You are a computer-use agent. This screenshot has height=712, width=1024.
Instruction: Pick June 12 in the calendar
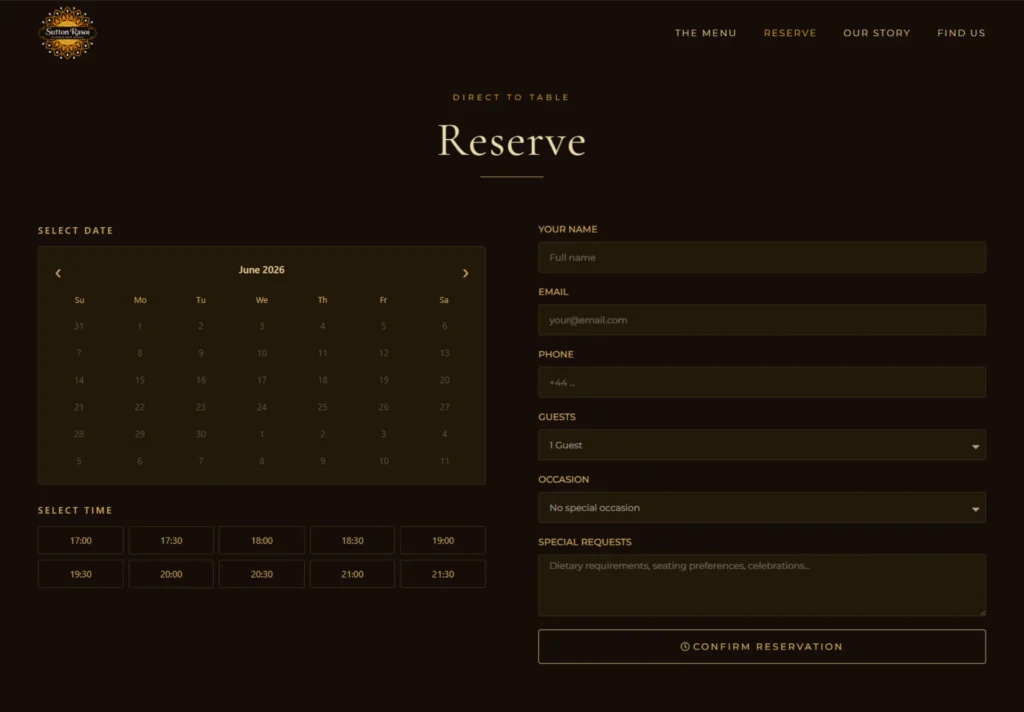(383, 353)
